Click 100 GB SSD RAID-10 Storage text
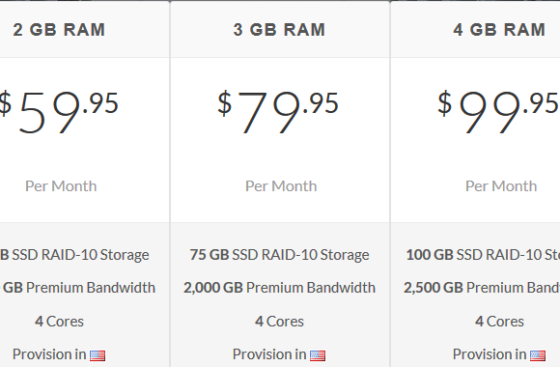The width and height of the screenshot is (560, 367). (x=483, y=255)
